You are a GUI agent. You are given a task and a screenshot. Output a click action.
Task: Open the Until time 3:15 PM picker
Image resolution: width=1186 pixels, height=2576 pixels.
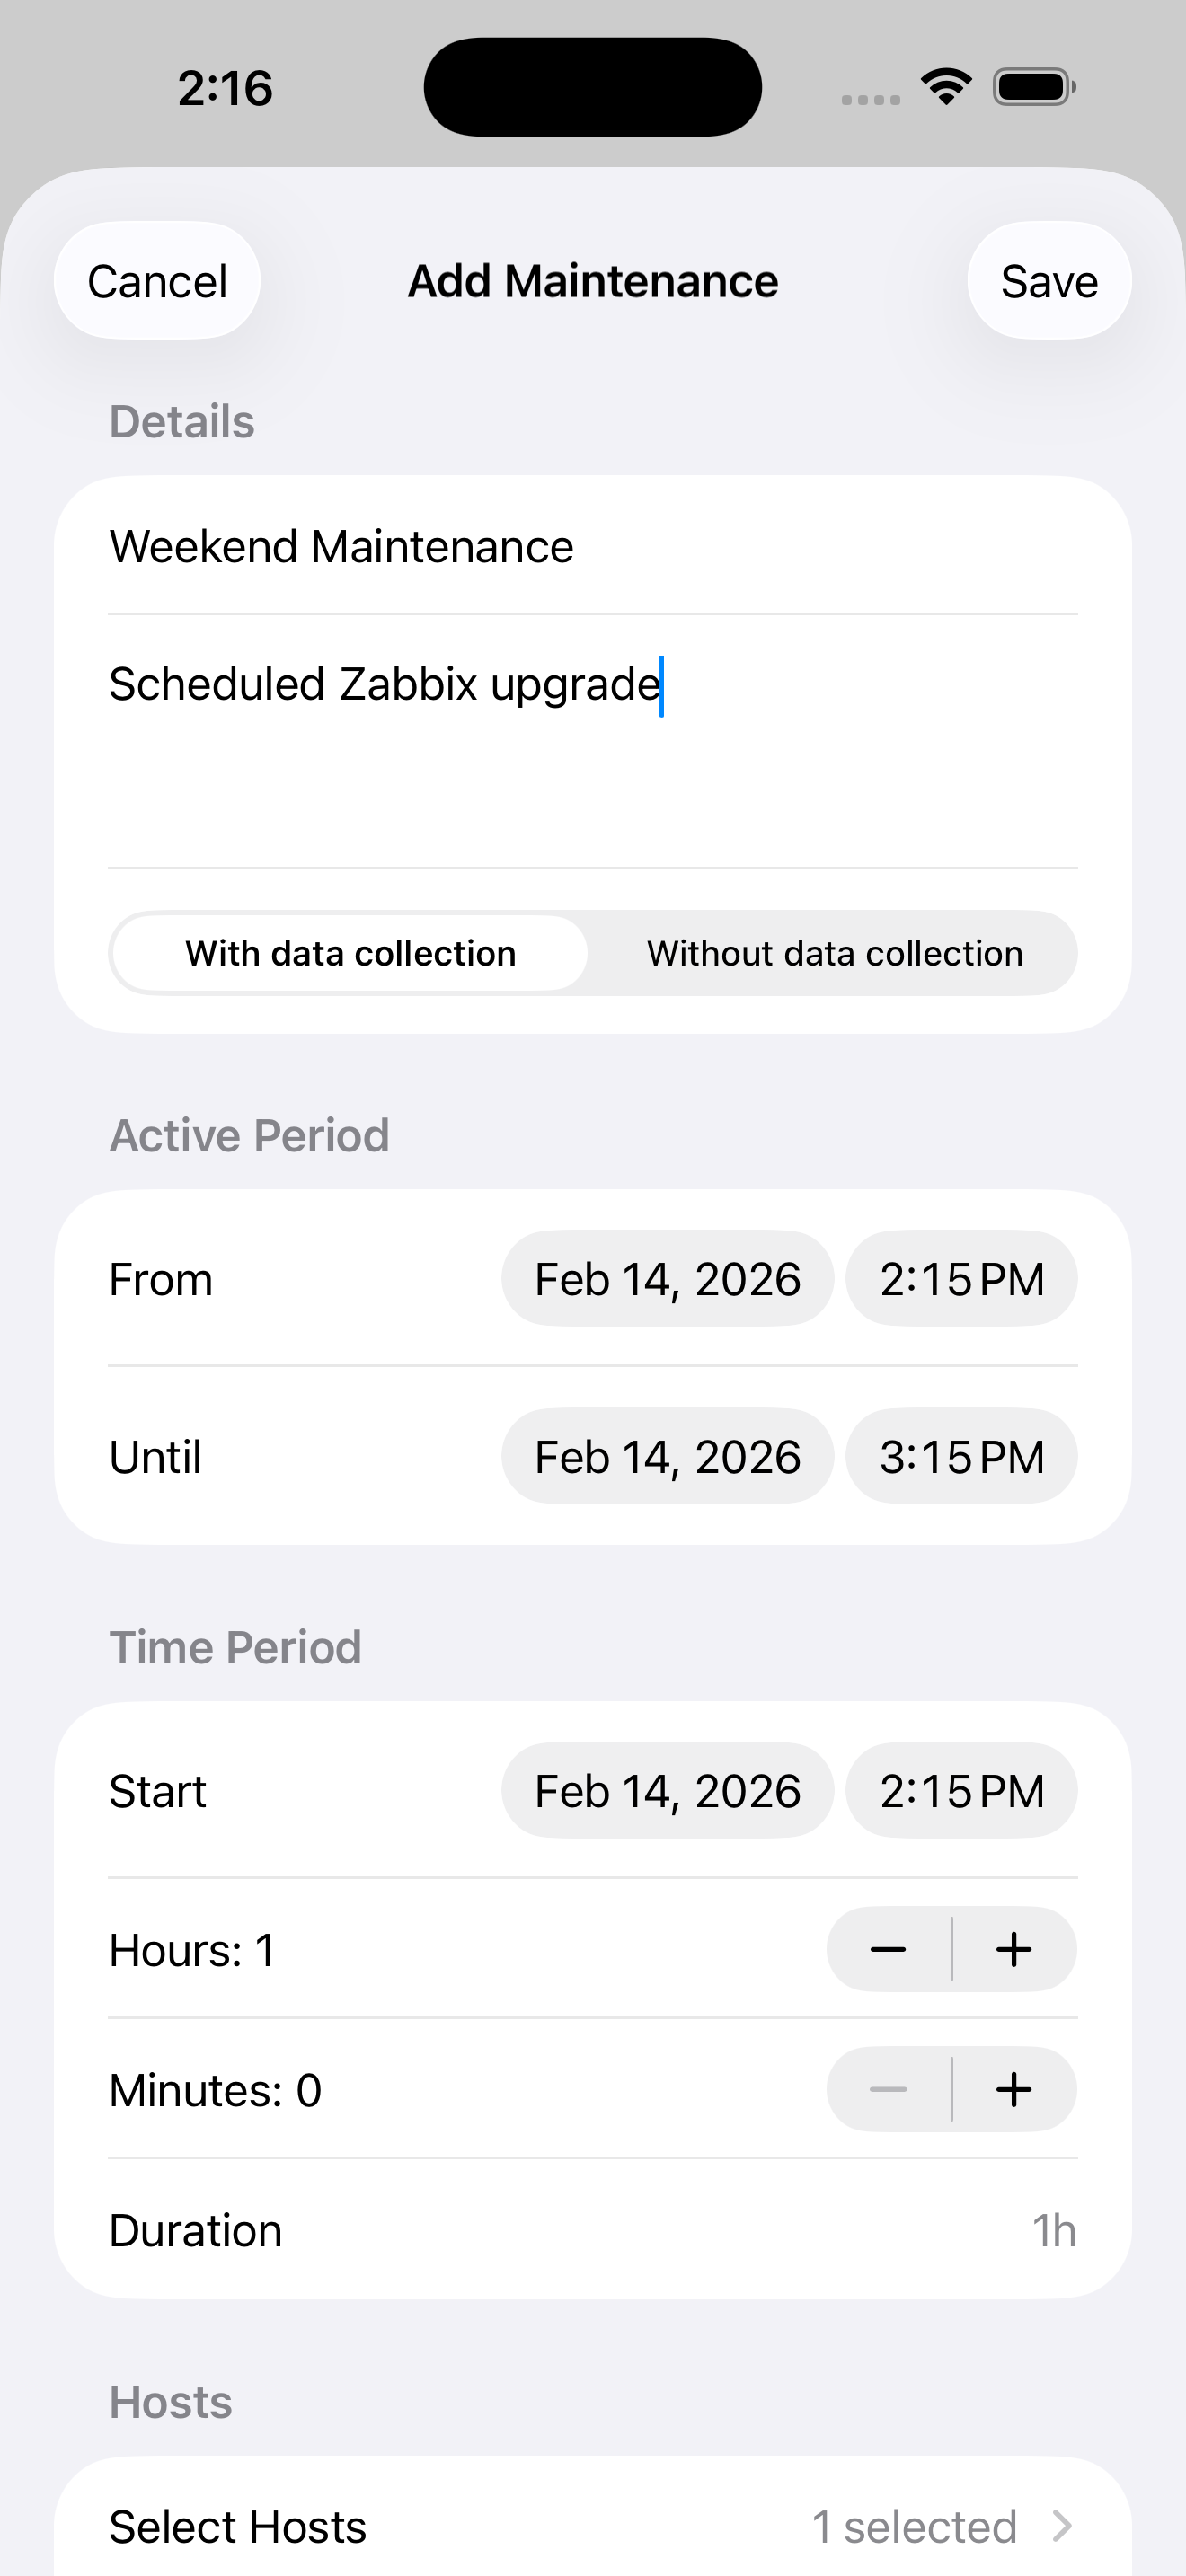click(961, 1457)
